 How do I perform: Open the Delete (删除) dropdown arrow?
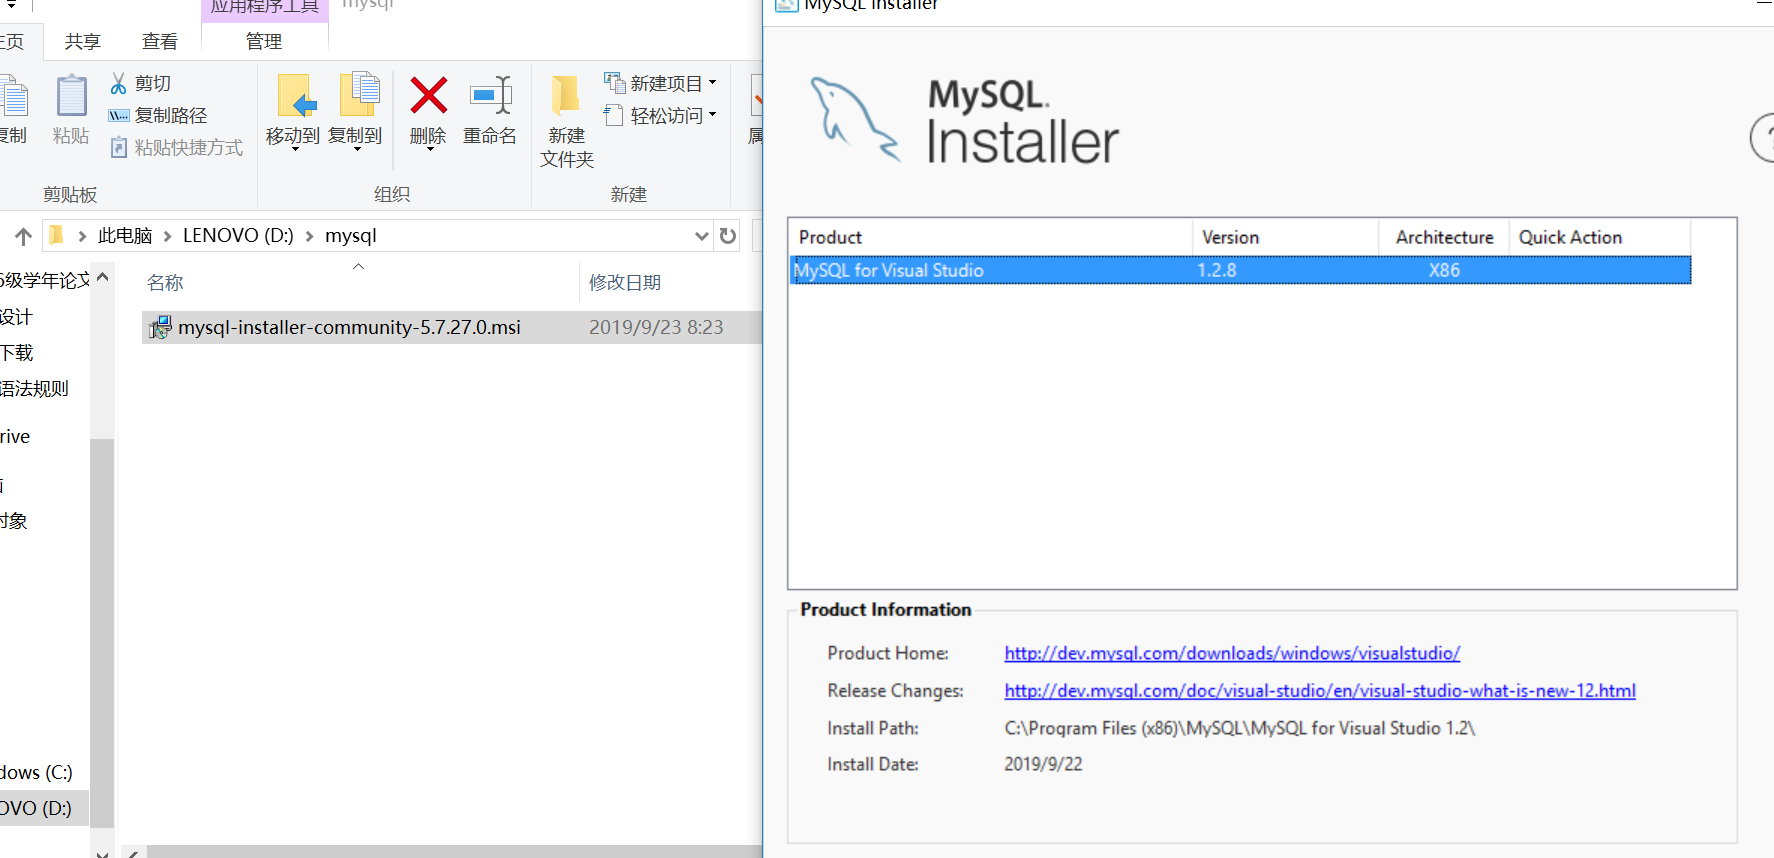pyautogui.click(x=429, y=149)
